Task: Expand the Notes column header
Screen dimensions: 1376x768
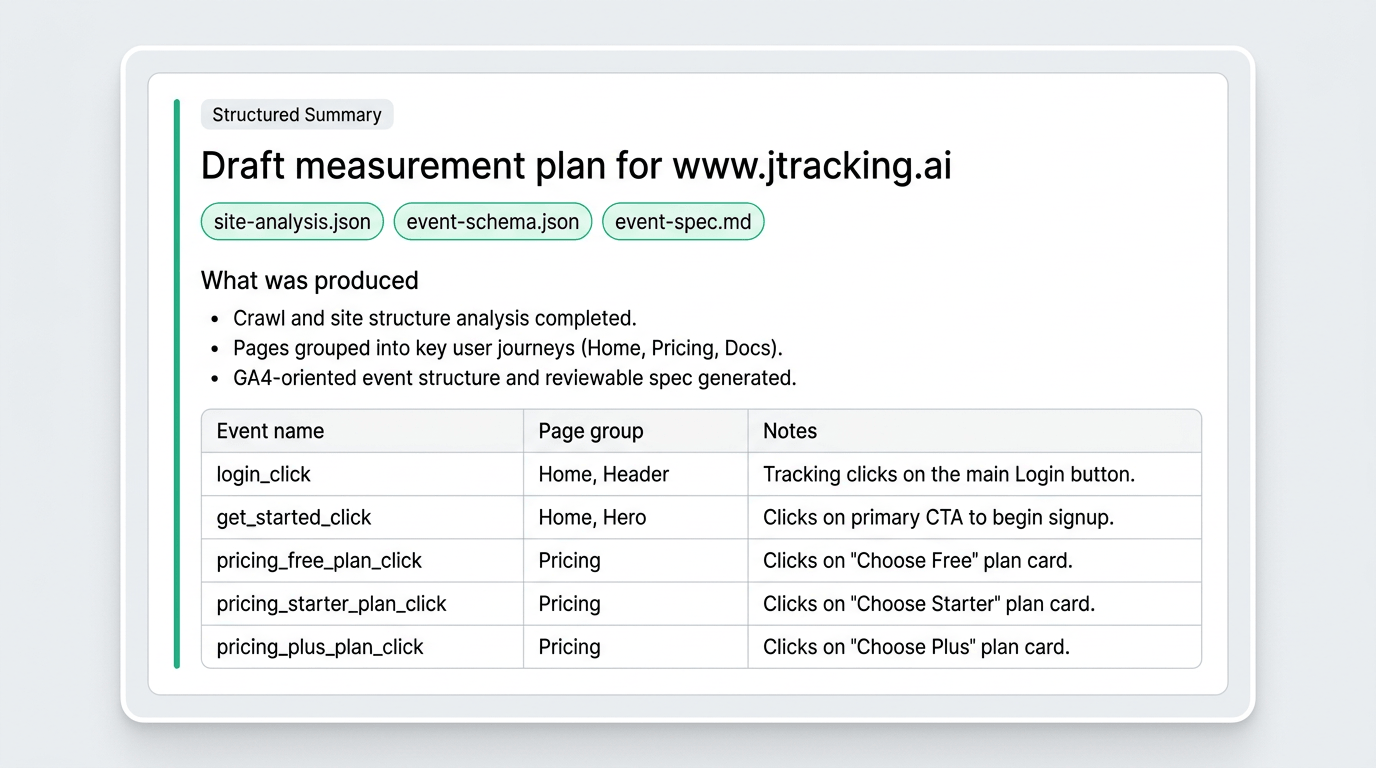Action: (789, 431)
